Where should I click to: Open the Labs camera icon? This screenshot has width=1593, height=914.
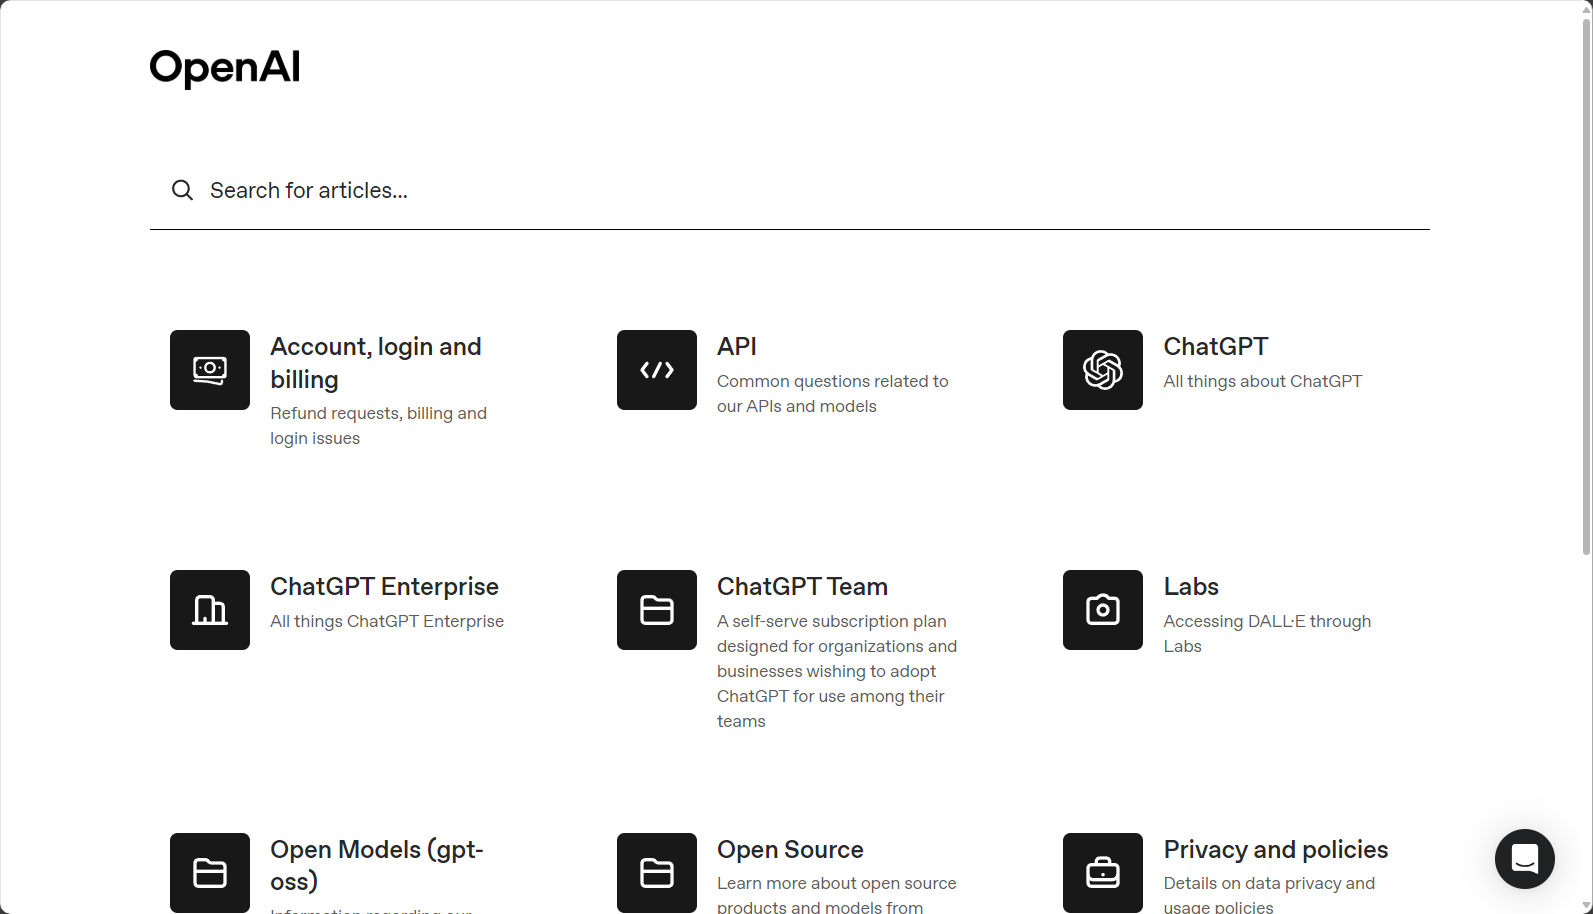point(1103,610)
